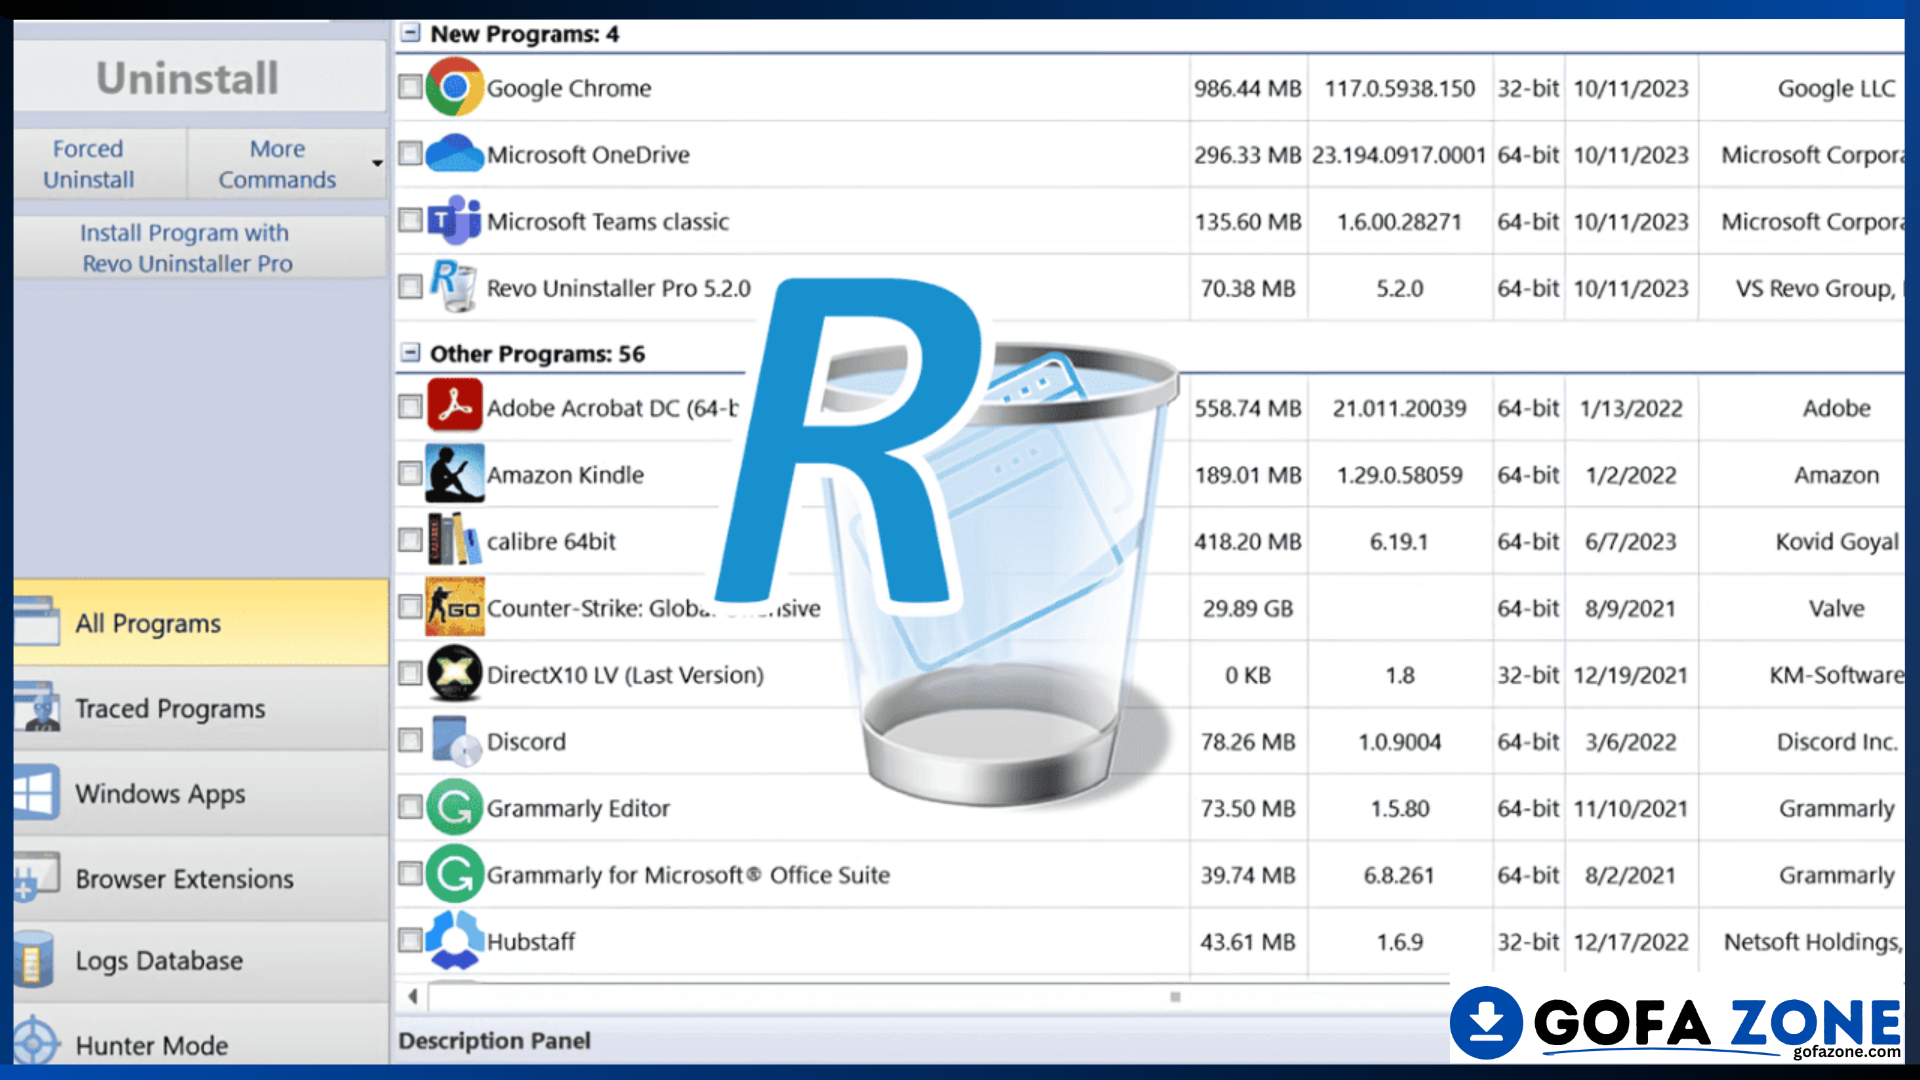Click the Adobe Acrobat DC icon
1920x1080 pixels.
click(x=454, y=405)
